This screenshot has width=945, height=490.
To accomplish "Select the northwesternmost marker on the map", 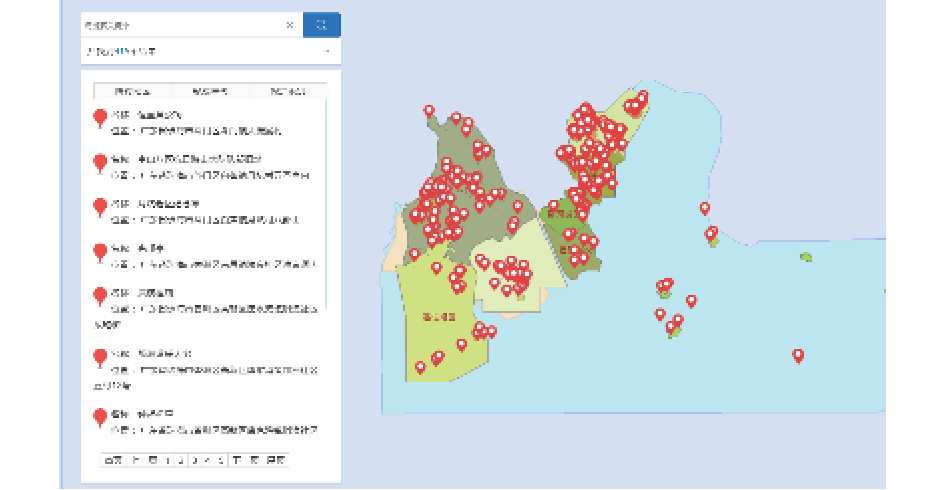I will click(x=429, y=111).
